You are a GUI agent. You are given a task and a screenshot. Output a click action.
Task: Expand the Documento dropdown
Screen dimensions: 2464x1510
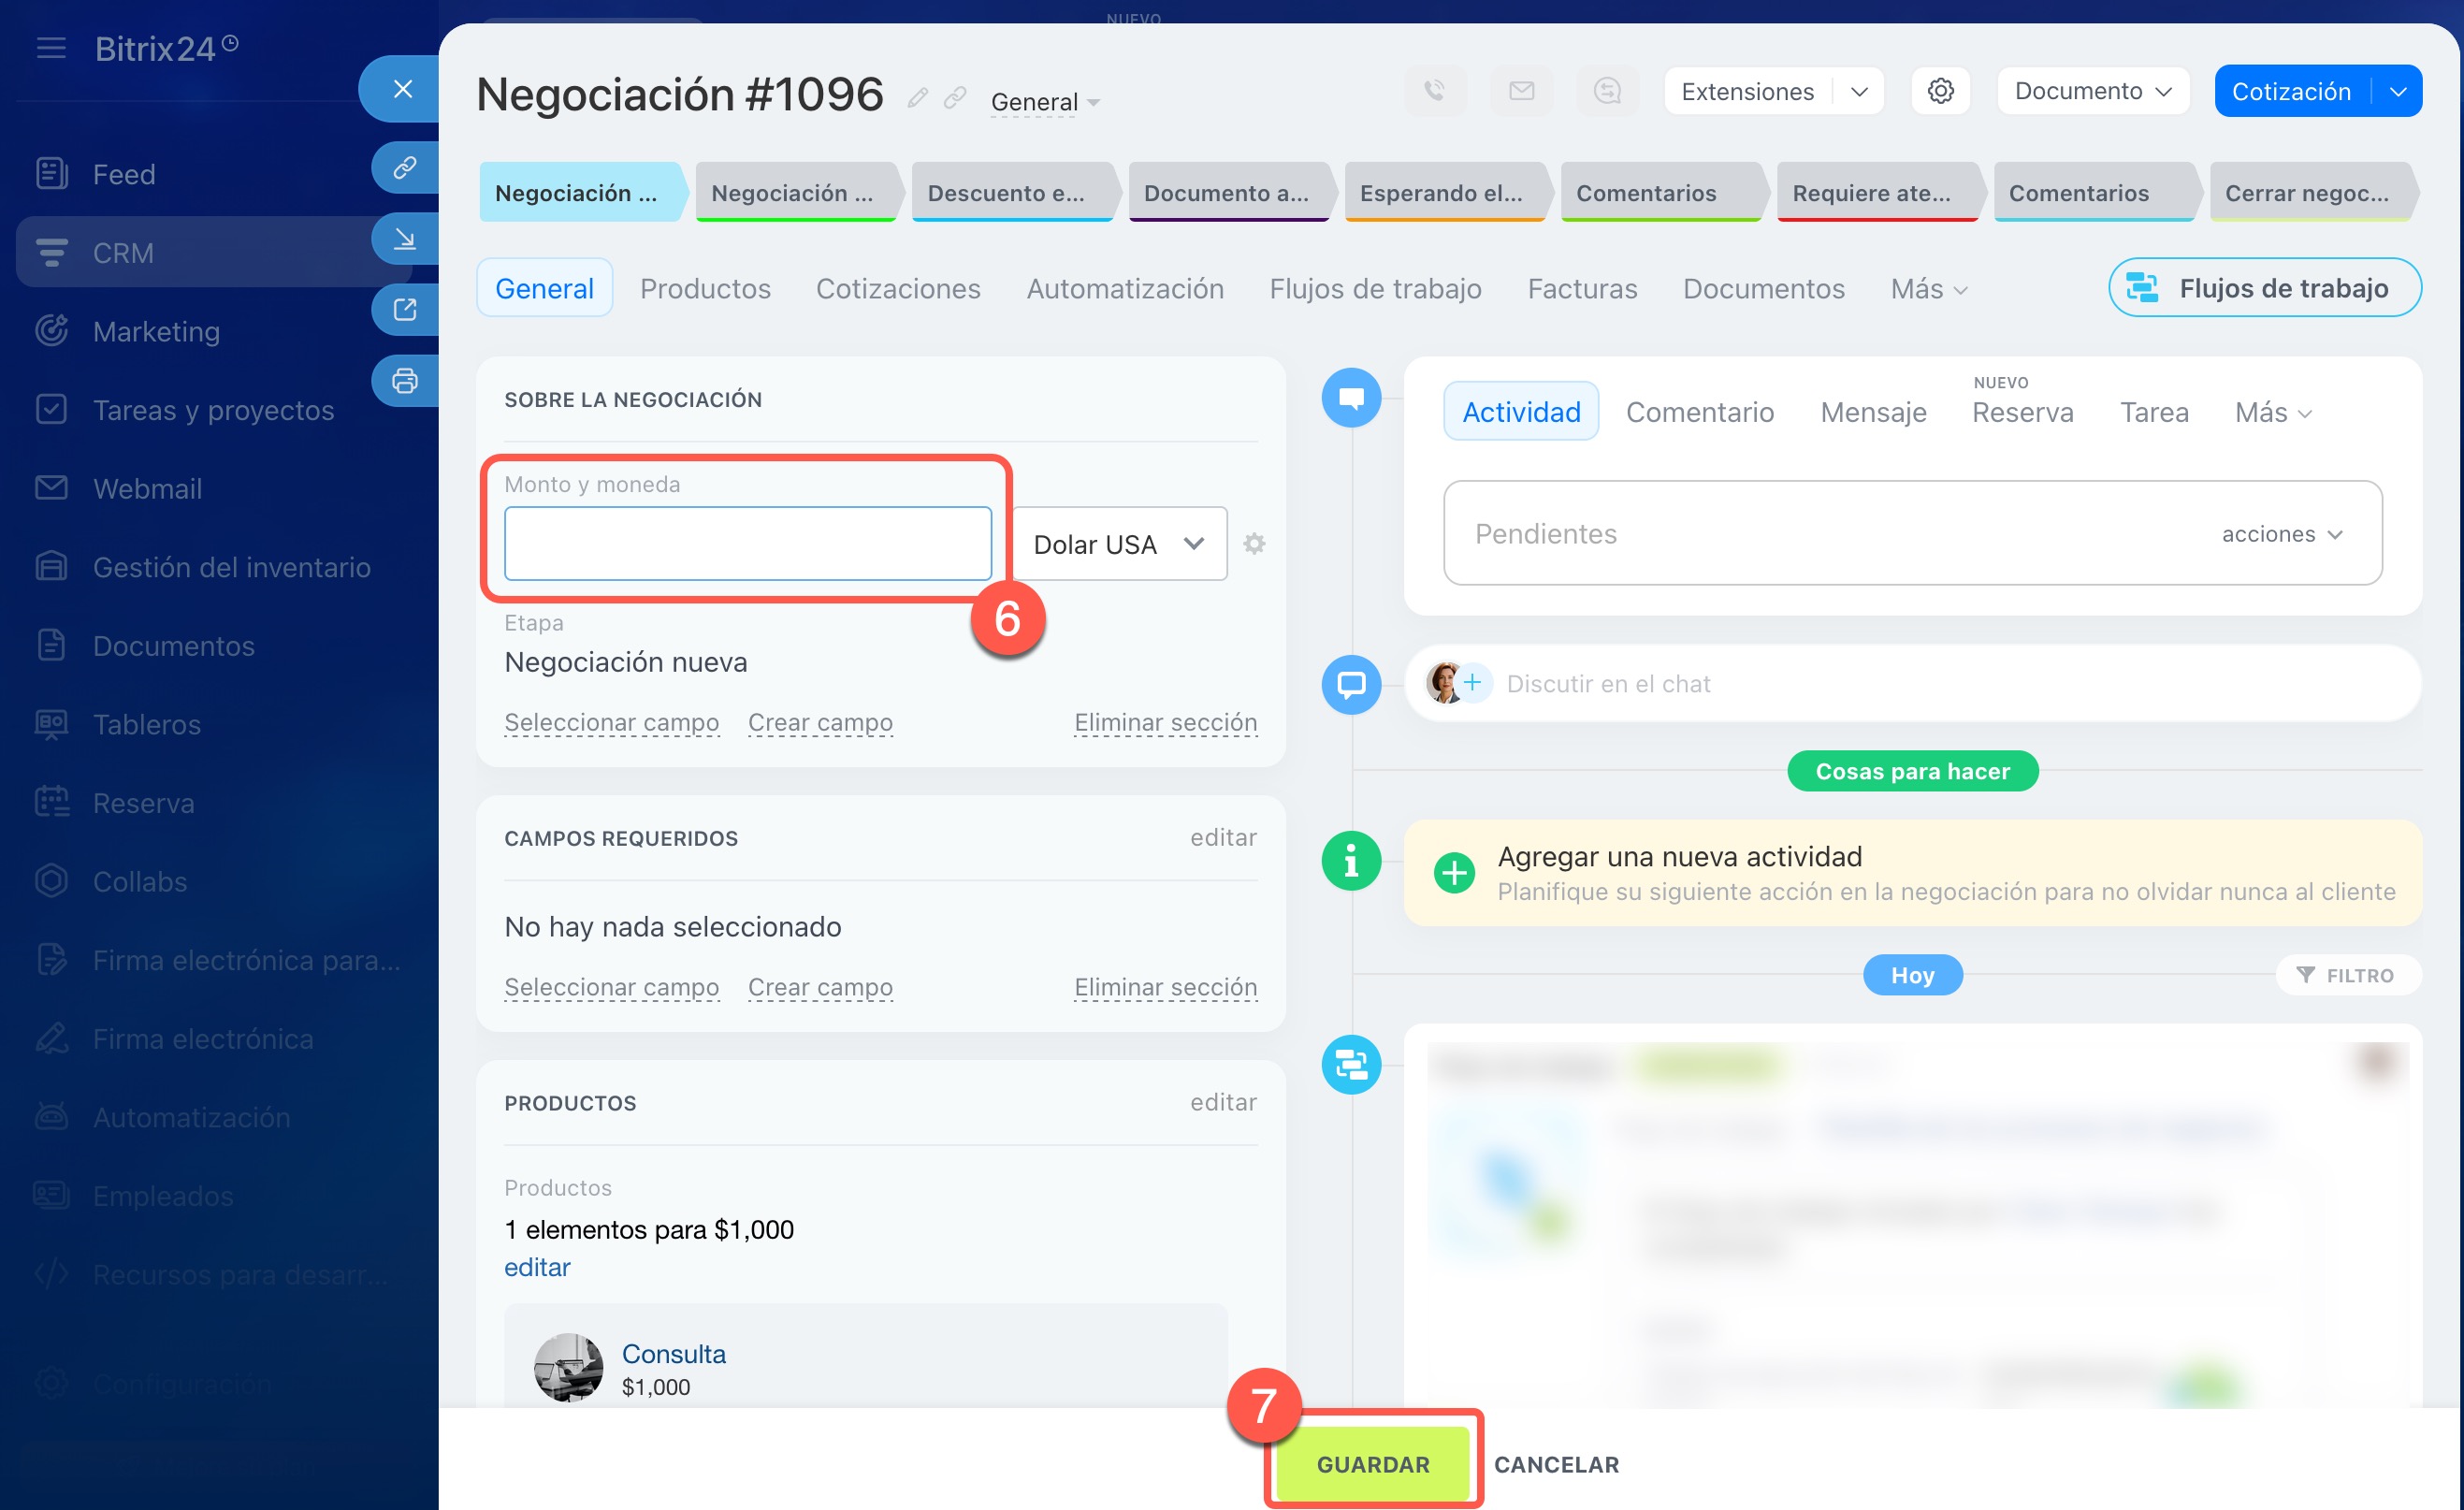point(2092,91)
